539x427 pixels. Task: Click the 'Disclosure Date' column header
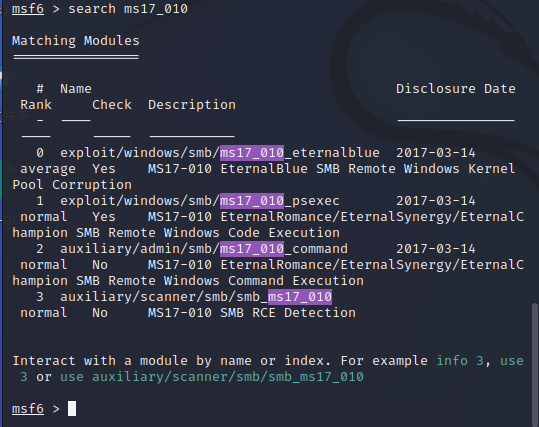coord(456,89)
